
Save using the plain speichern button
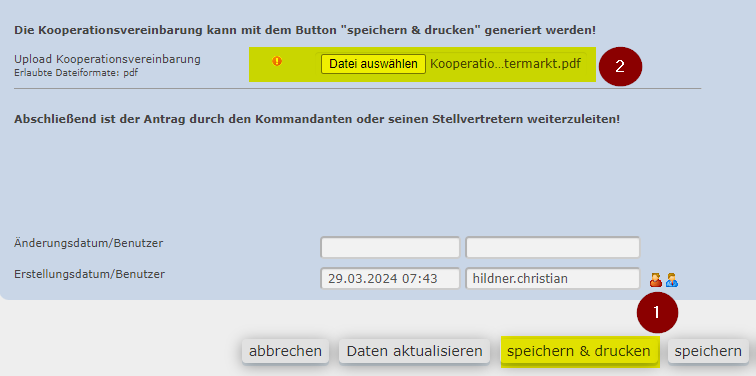pos(708,351)
